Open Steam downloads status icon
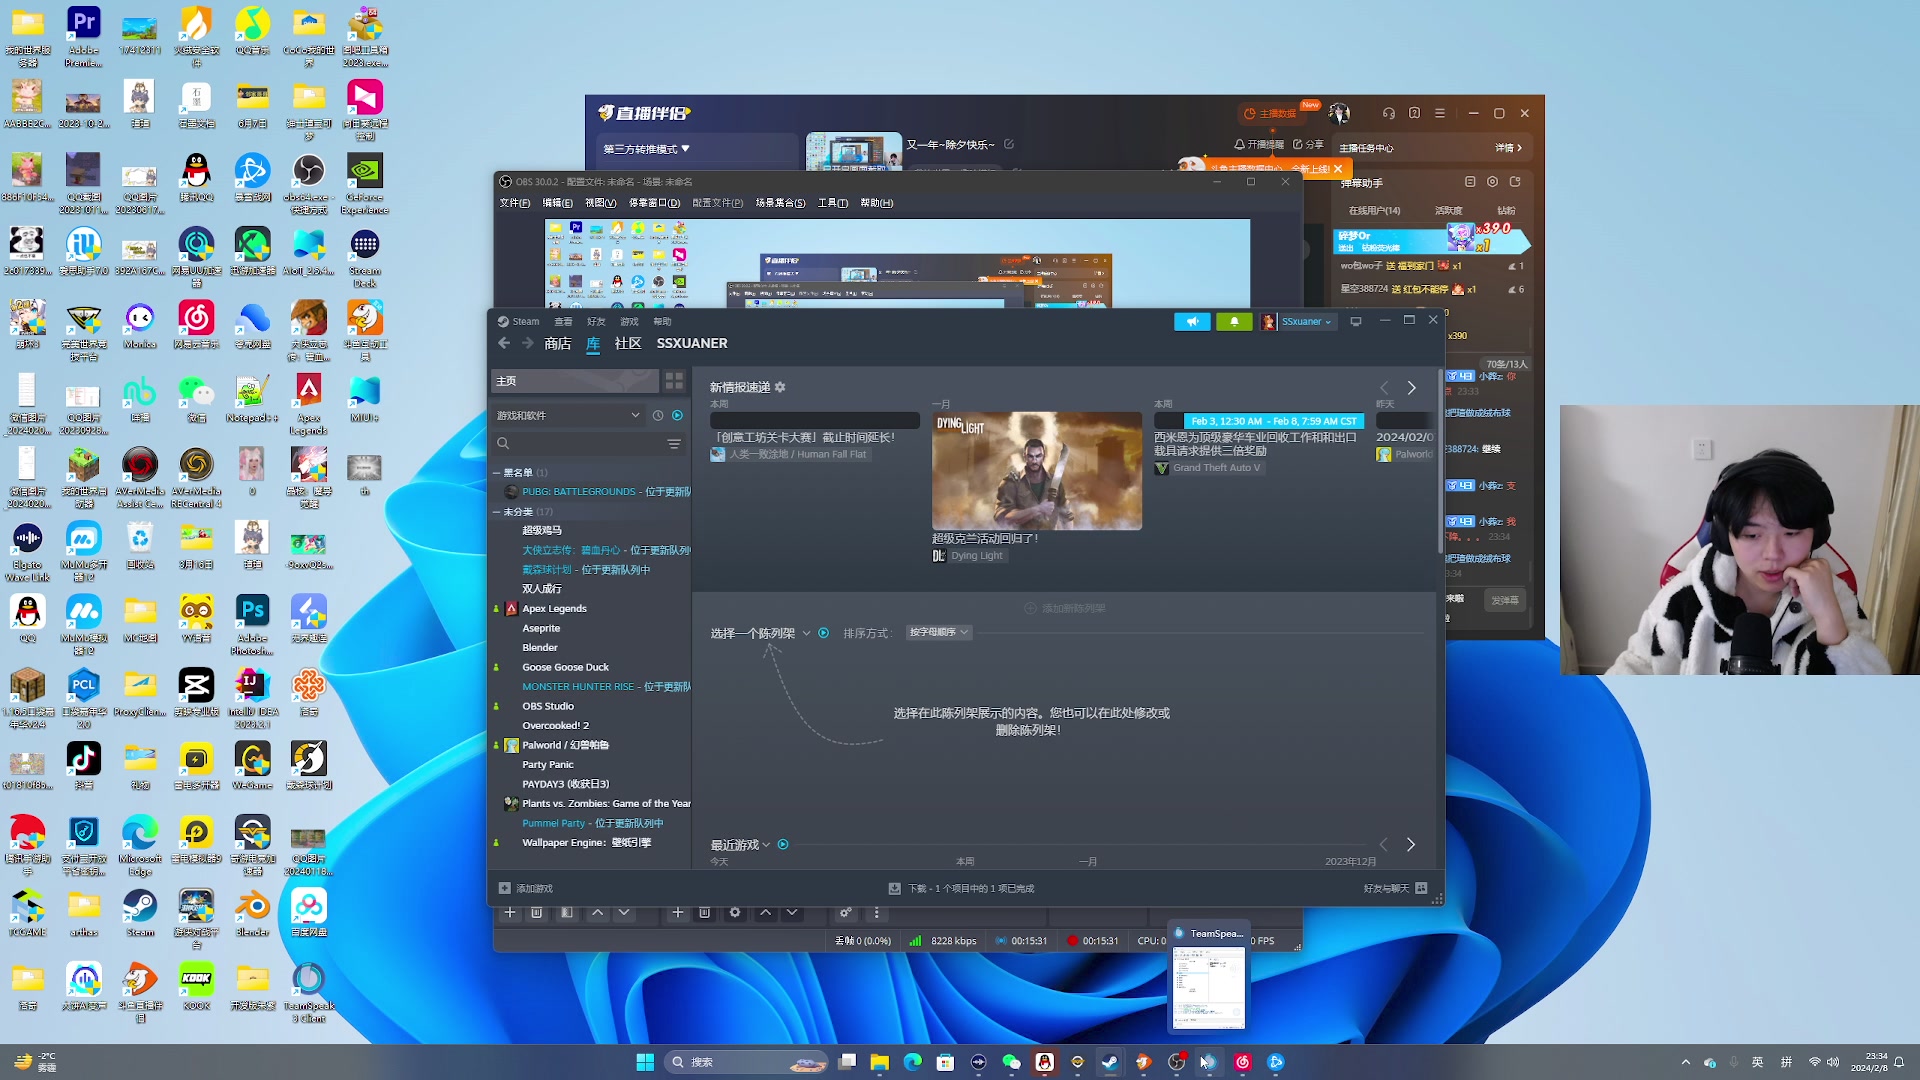Image resolution: width=1920 pixels, height=1080 pixels. tap(895, 888)
